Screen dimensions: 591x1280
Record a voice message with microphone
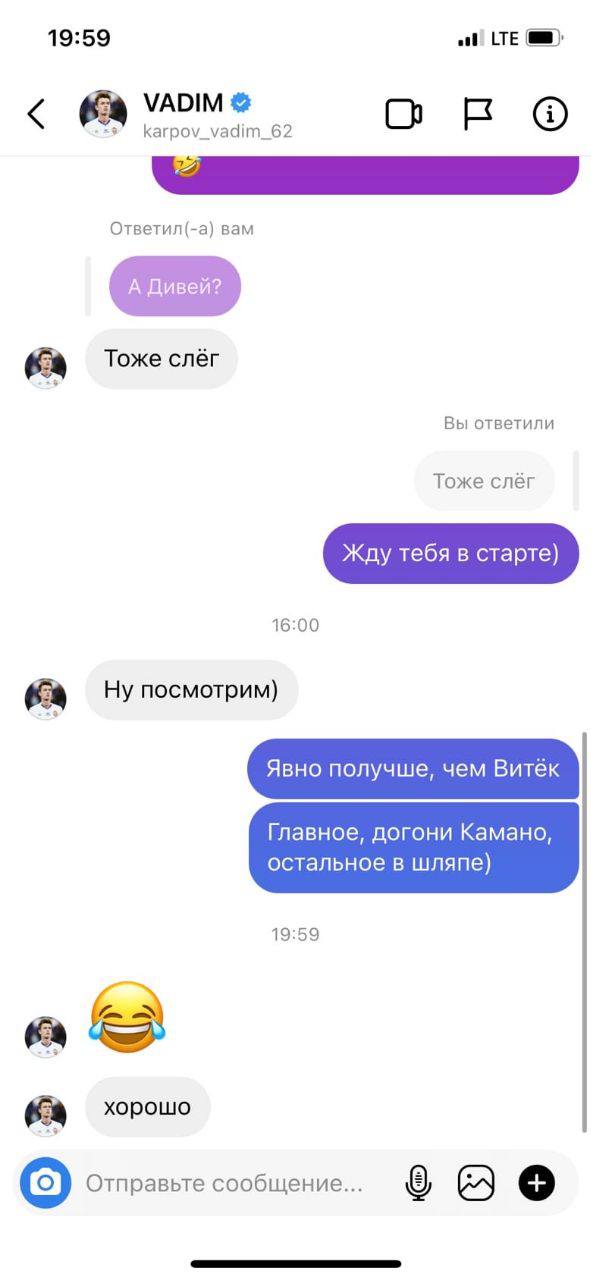pyautogui.click(x=418, y=1183)
